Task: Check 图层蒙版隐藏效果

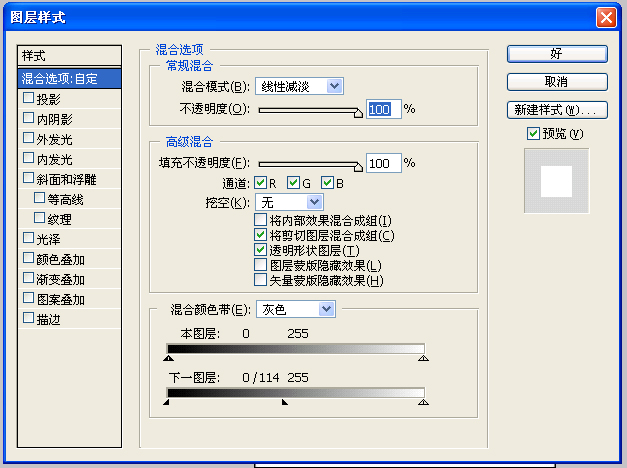Action: (260, 265)
